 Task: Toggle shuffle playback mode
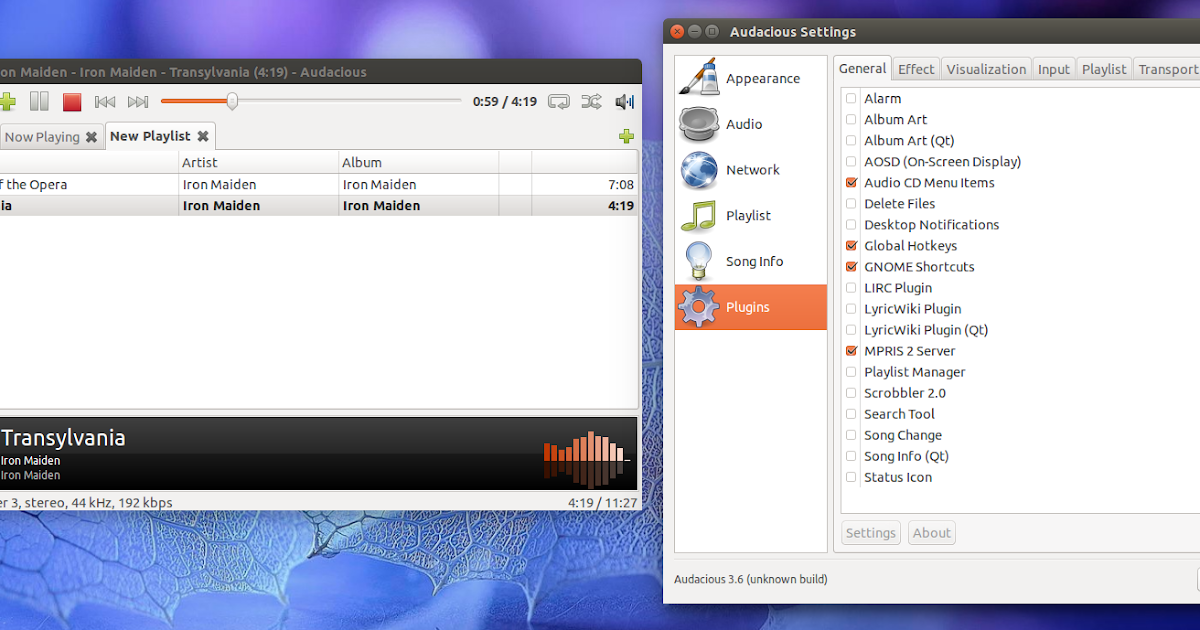pyautogui.click(x=591, y=101)
